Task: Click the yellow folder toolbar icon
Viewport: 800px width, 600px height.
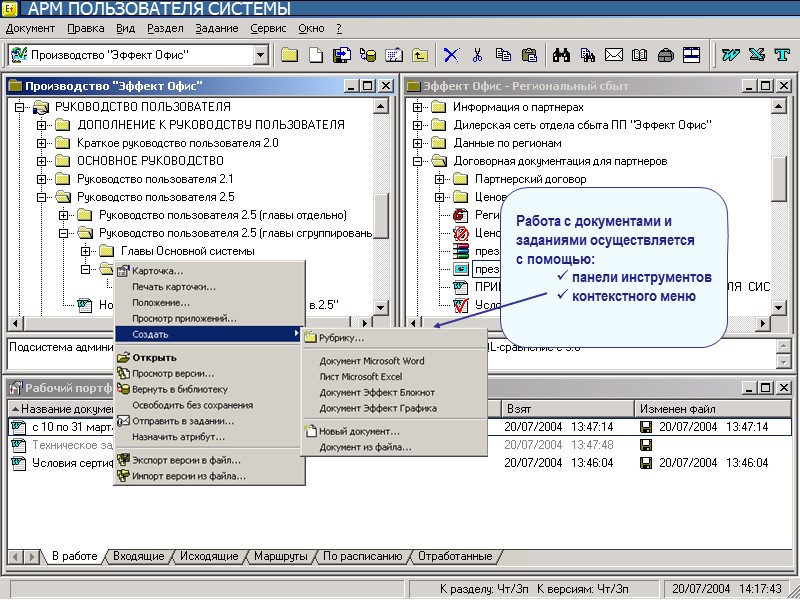Action: (x=289, y=55)
